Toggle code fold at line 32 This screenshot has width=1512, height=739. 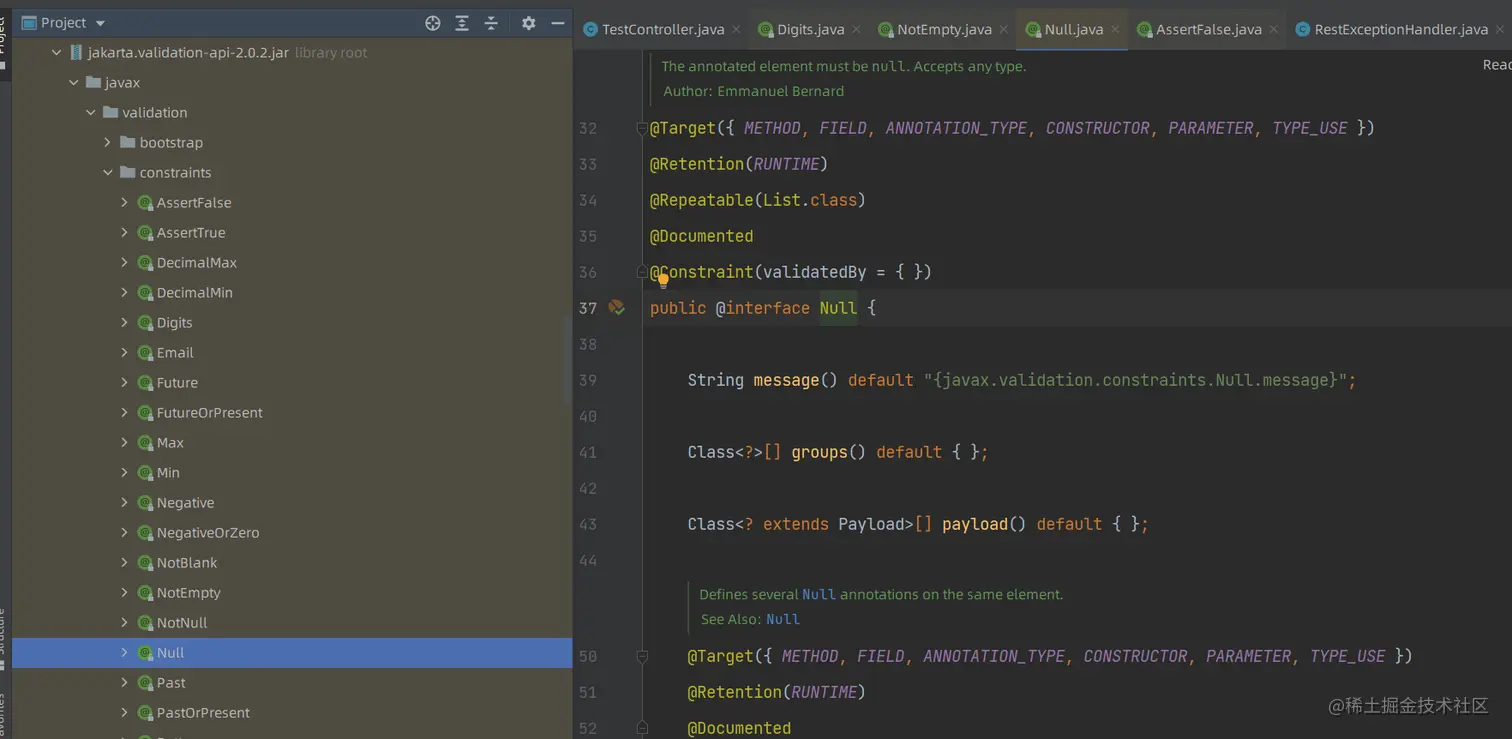[642, 128]
